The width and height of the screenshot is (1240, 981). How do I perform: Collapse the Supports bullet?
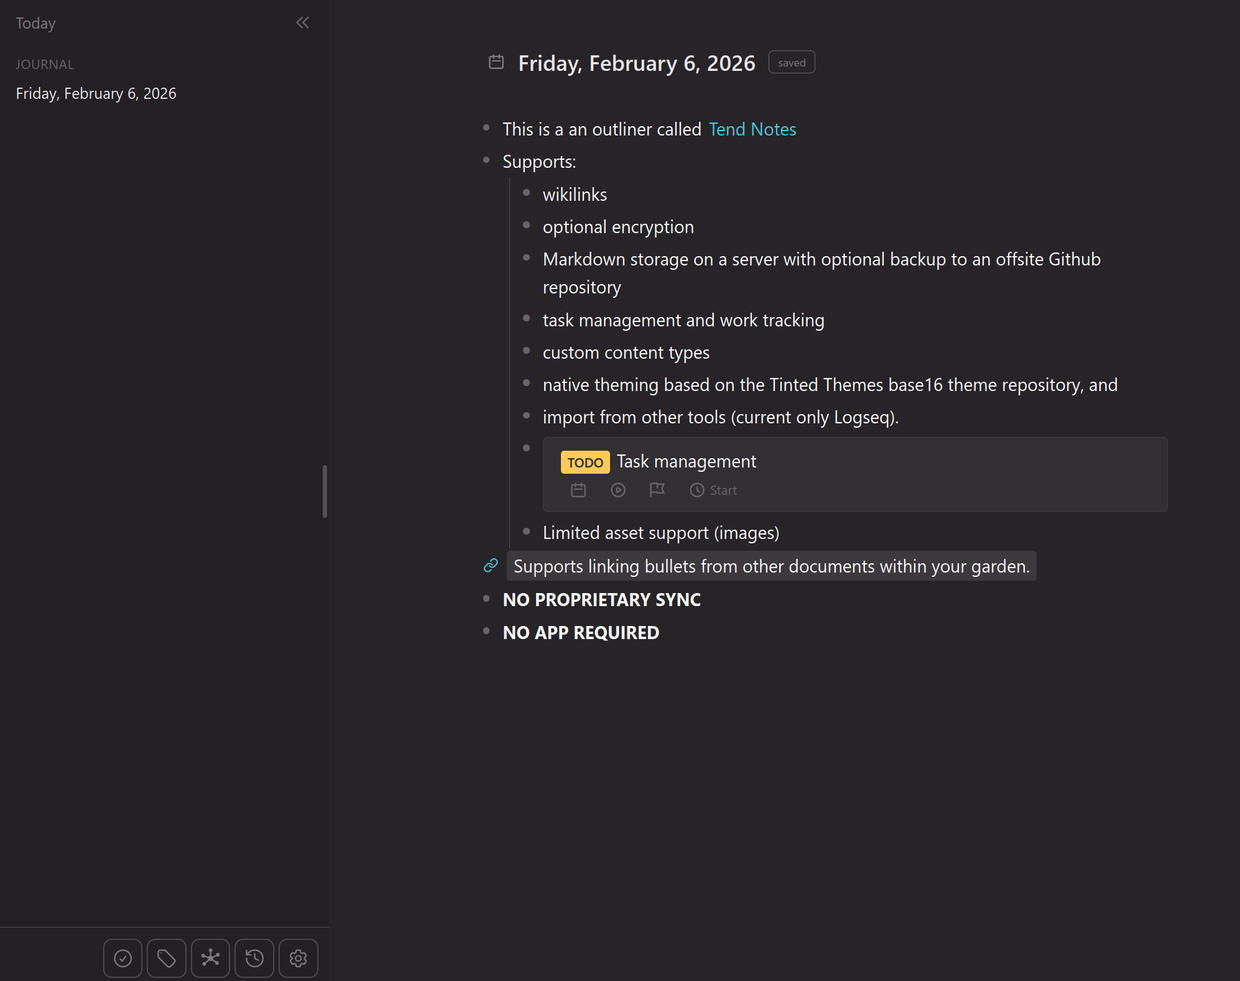tap(486, 161)
